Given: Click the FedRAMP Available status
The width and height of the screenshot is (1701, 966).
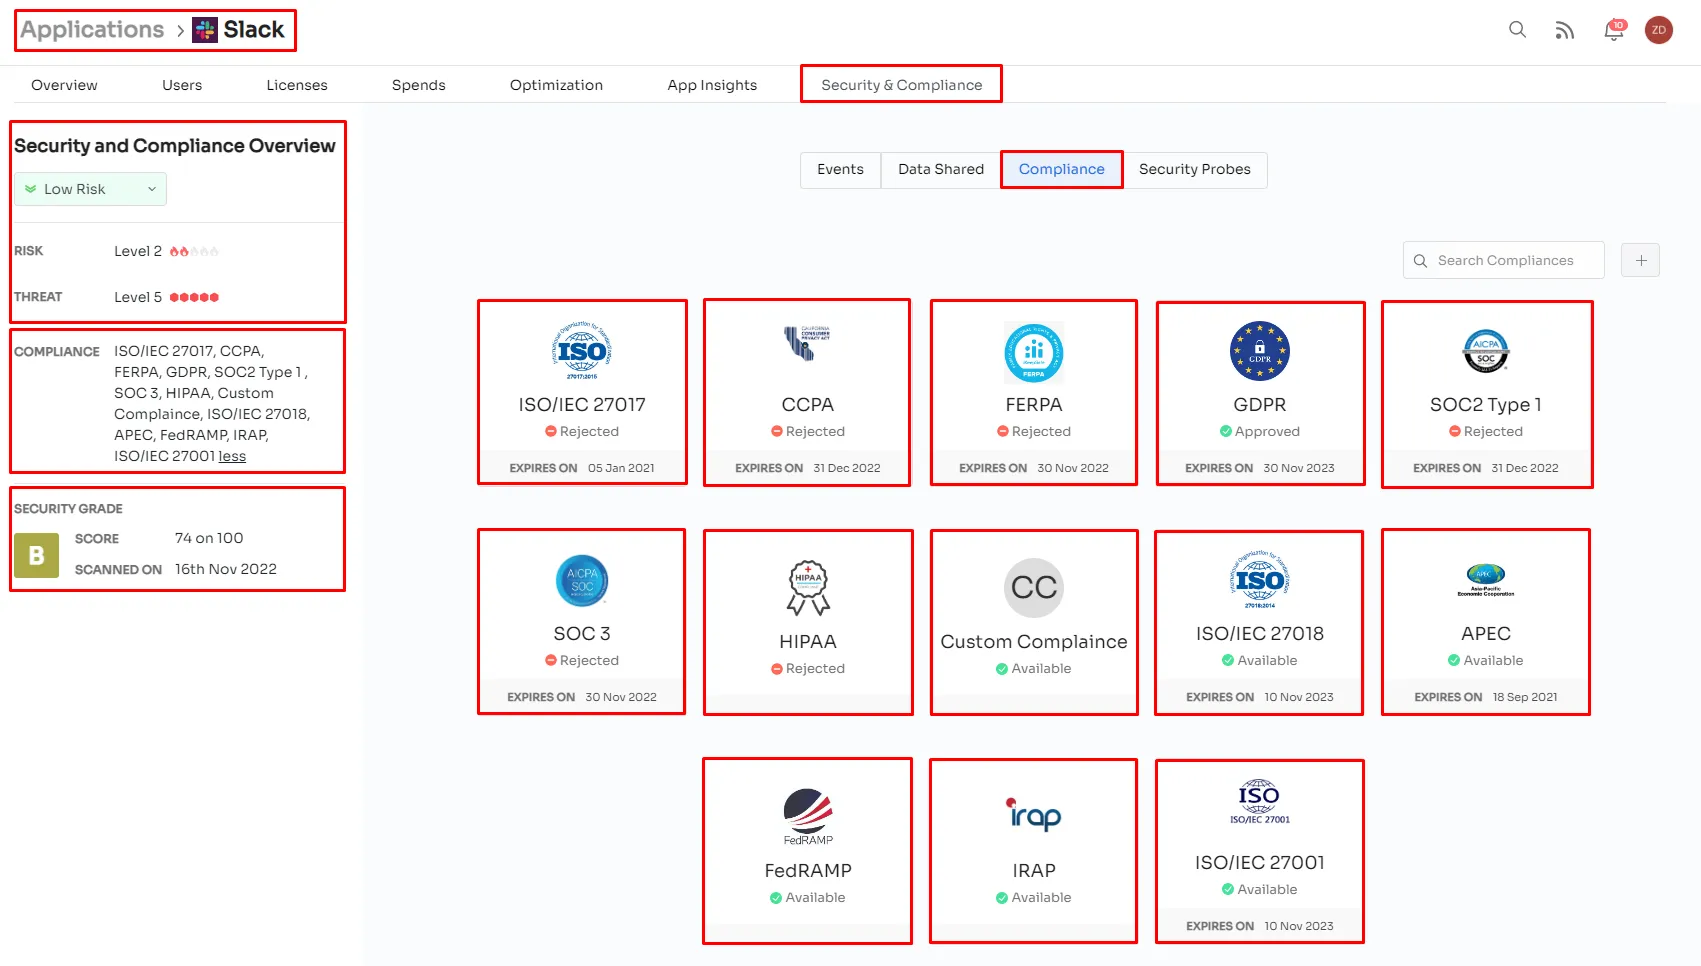Looking at the screenshot, I should click(808, 898).
